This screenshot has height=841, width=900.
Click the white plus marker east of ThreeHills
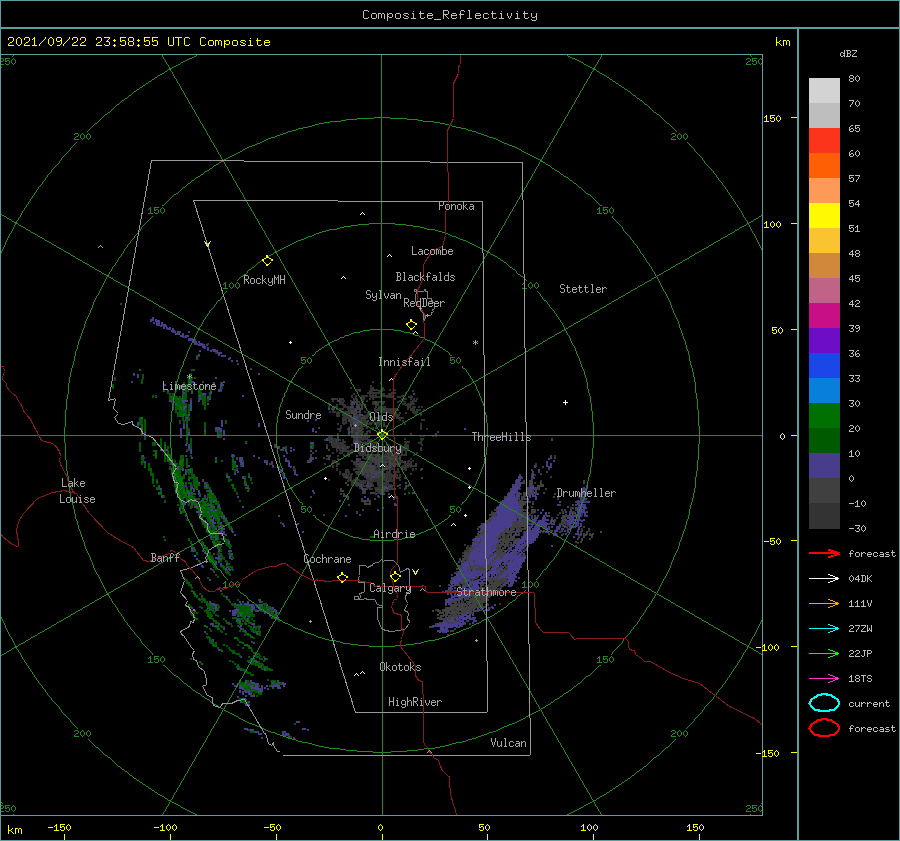565,402
